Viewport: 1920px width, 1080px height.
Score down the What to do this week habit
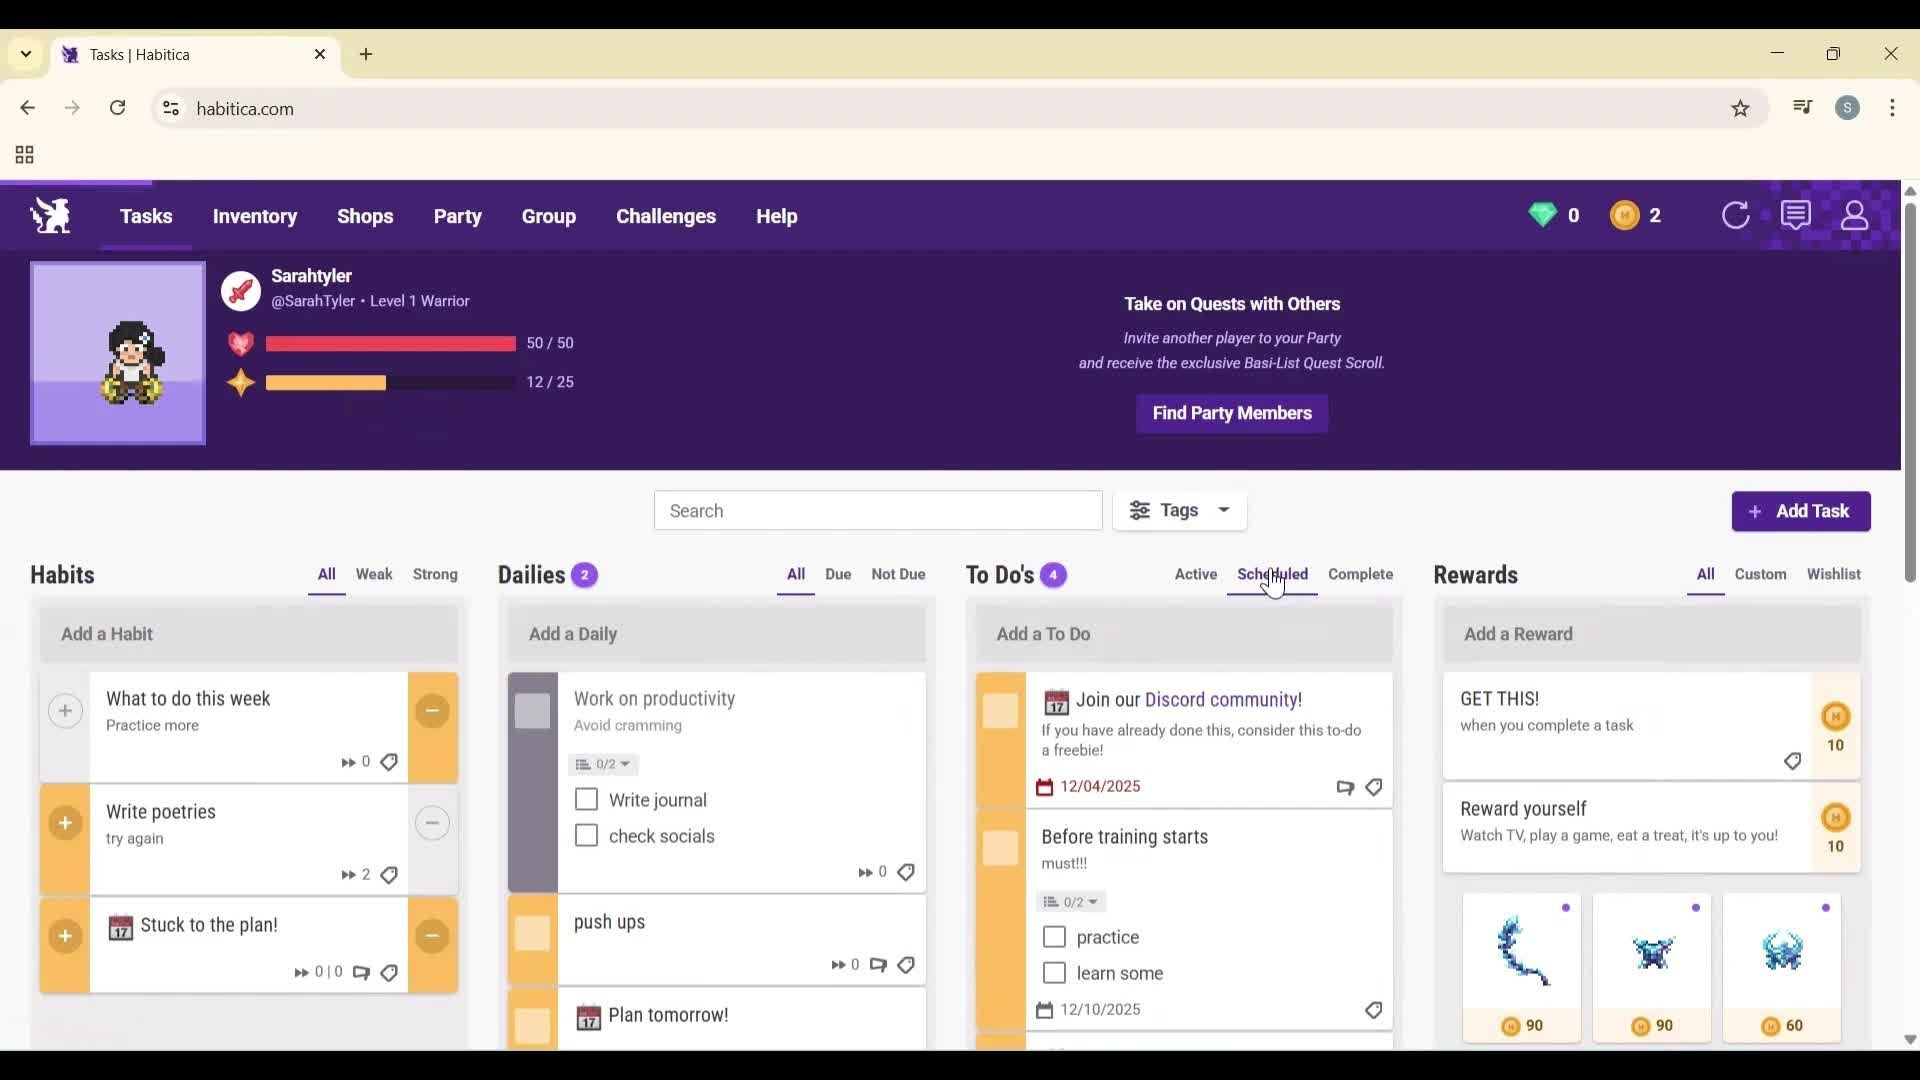(432, 711)
